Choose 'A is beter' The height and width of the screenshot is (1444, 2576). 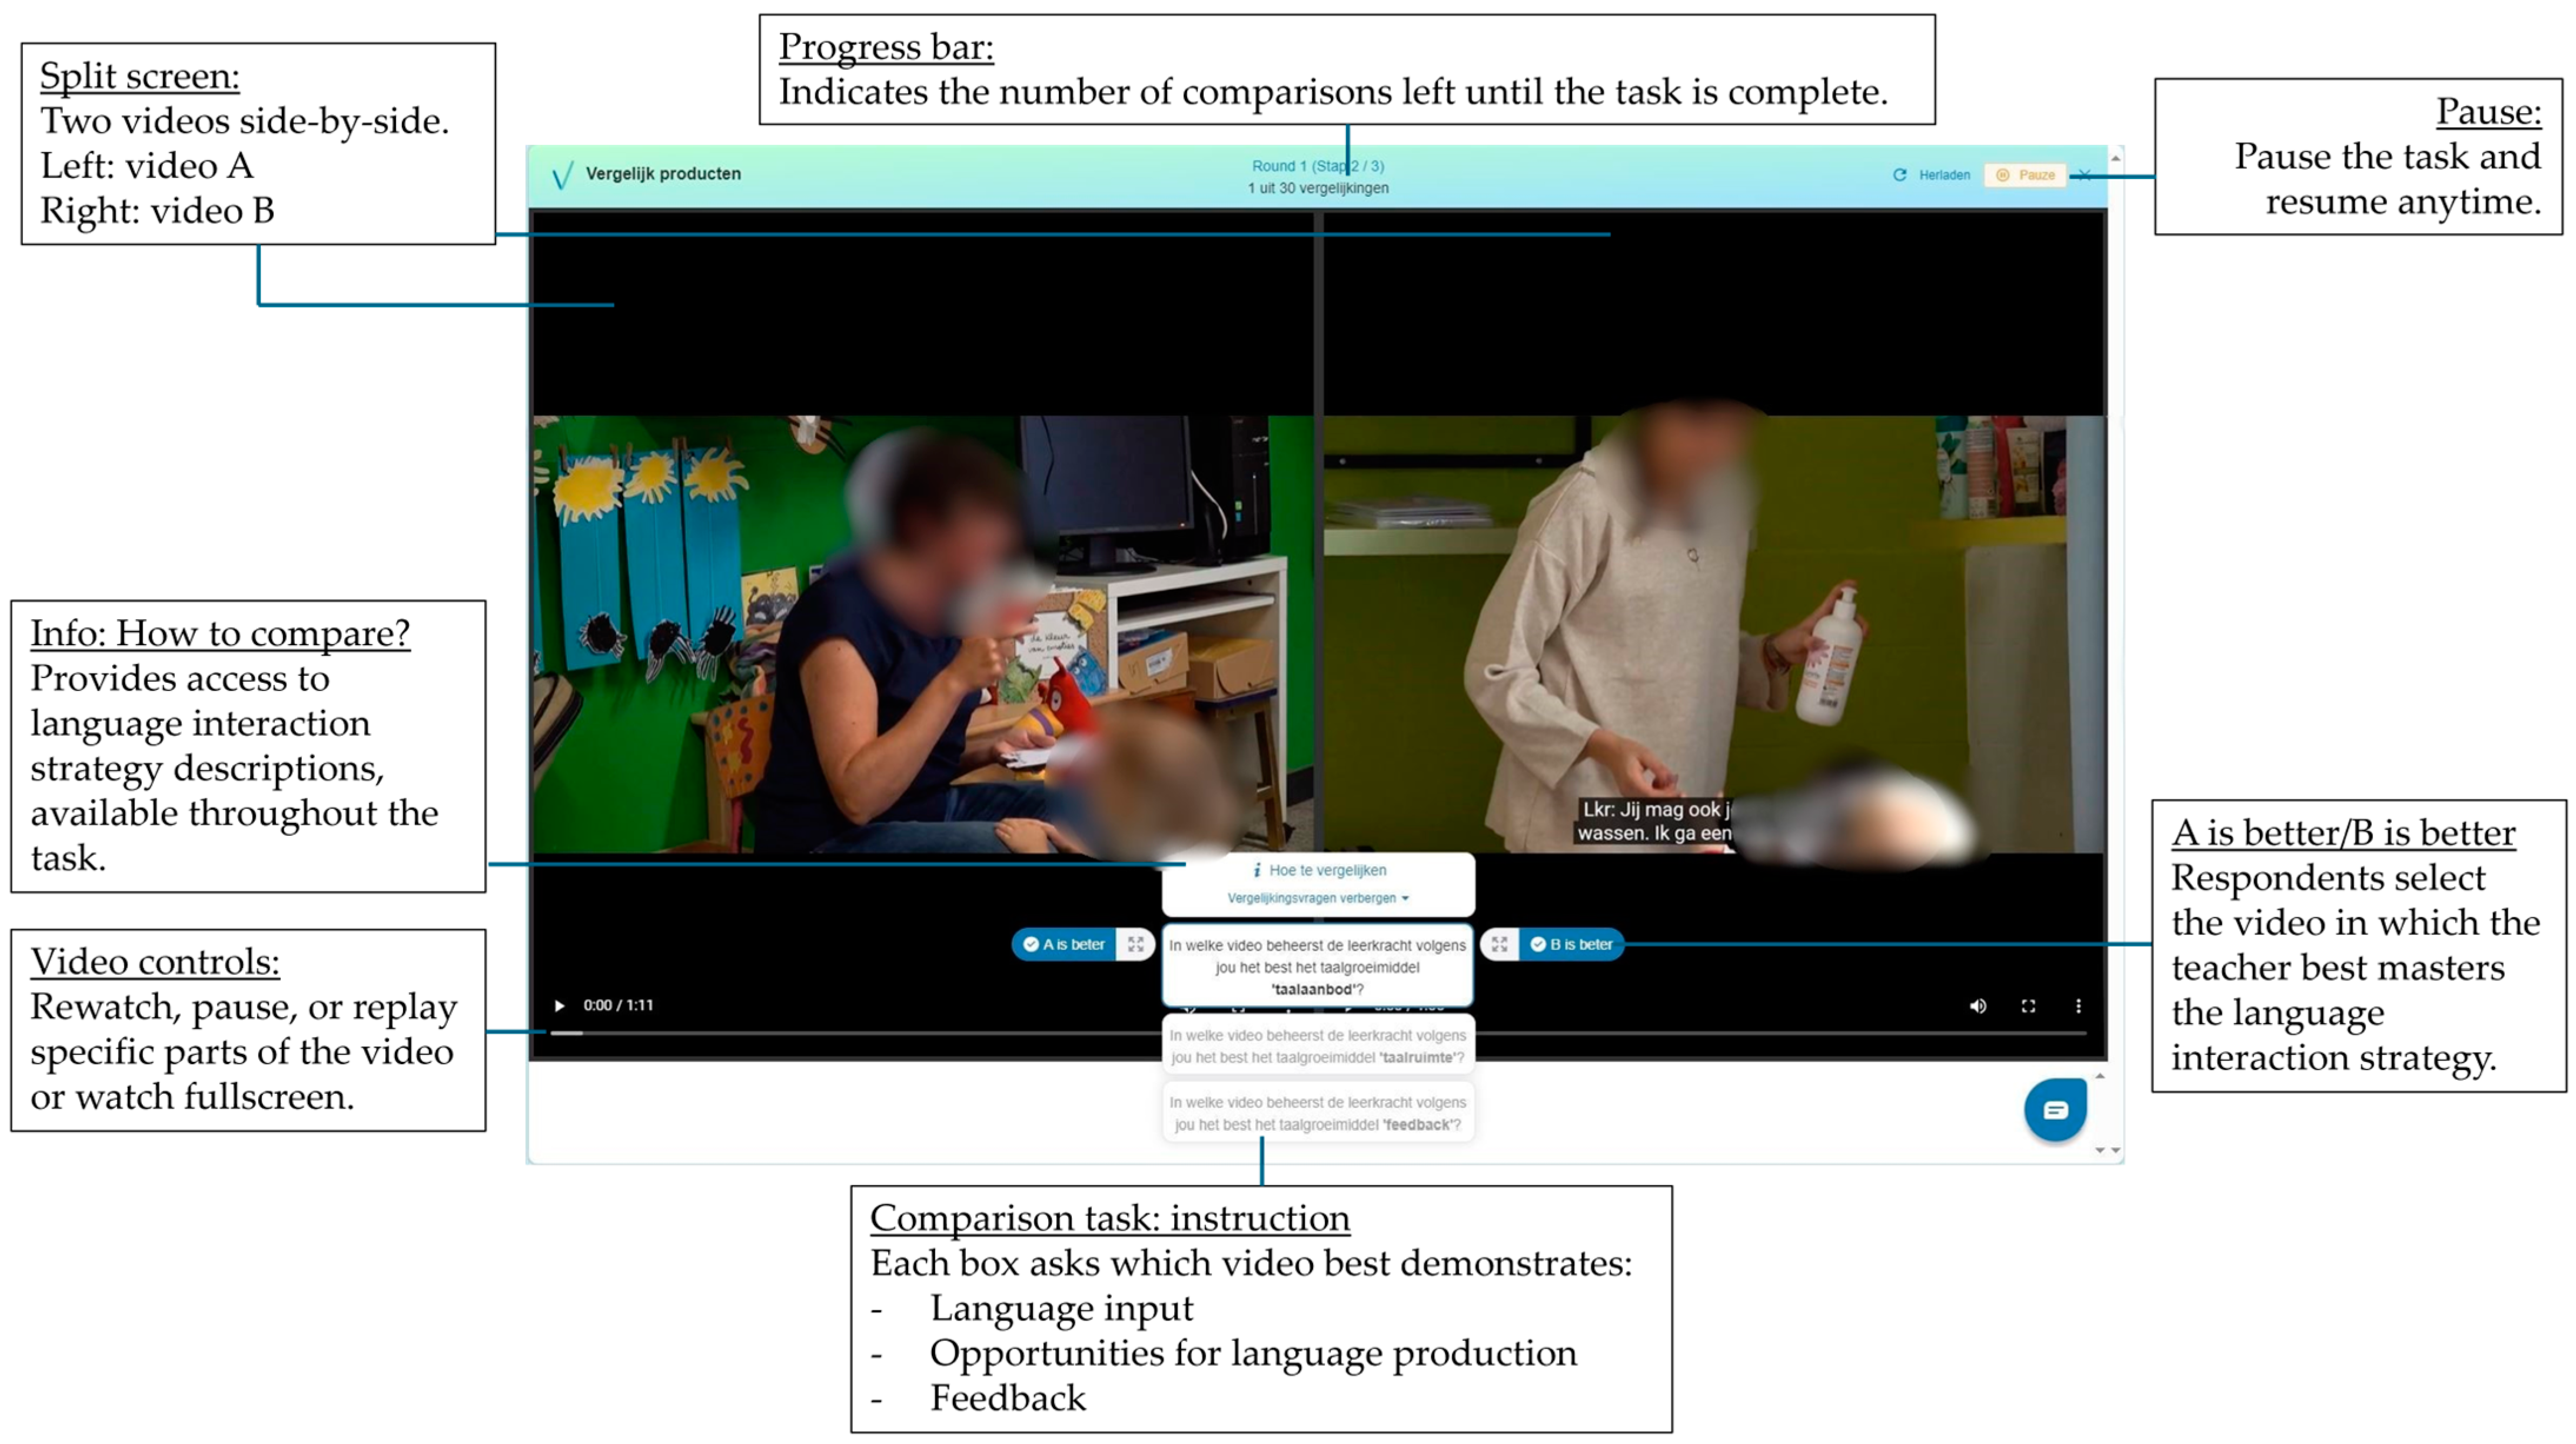(x=1065, y=944)
